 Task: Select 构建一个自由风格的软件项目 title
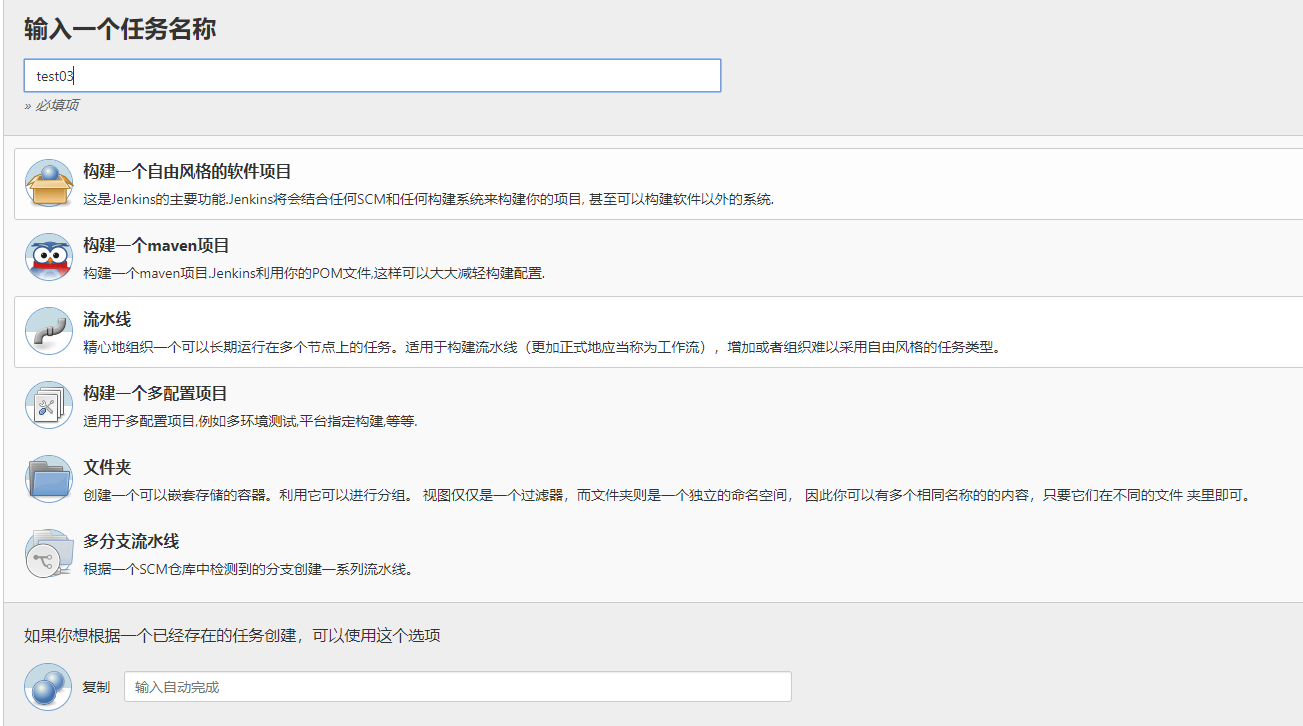187,172
